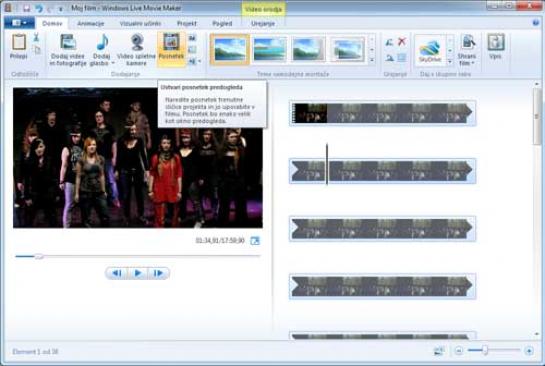Click the Prilepi (paste) clipboard icon
The height and width of the screenshot is (366, 545).
(19, 42)
